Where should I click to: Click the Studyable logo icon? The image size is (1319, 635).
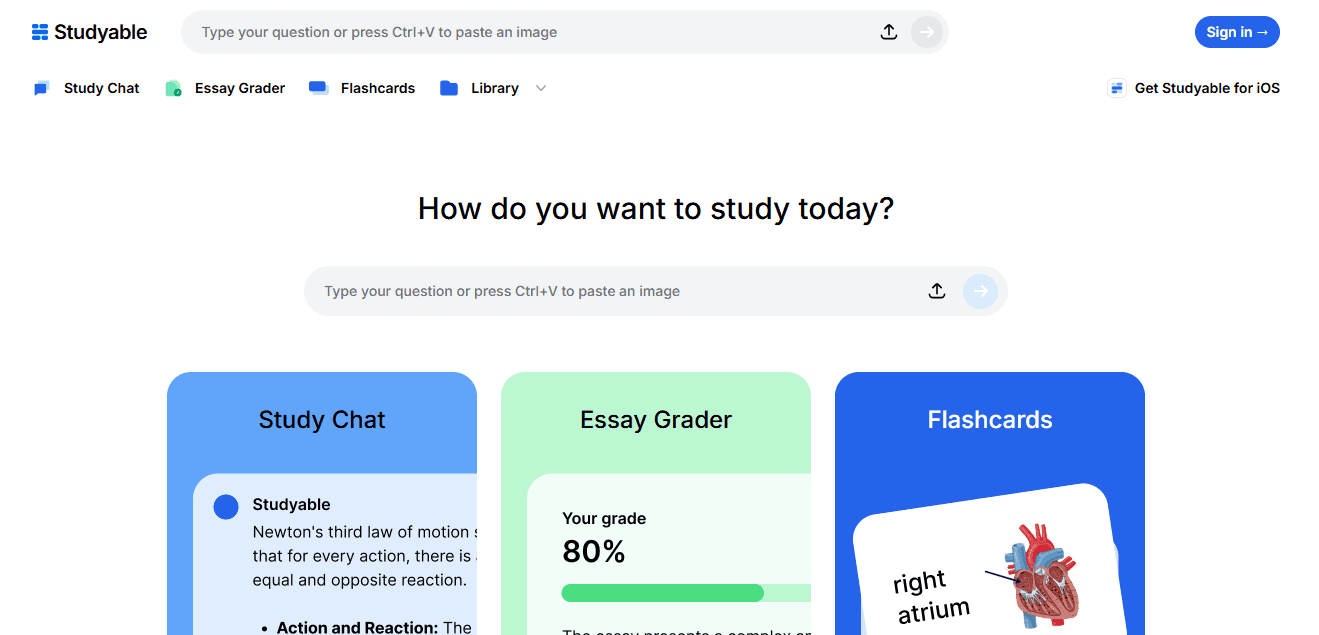coord(38,31)
